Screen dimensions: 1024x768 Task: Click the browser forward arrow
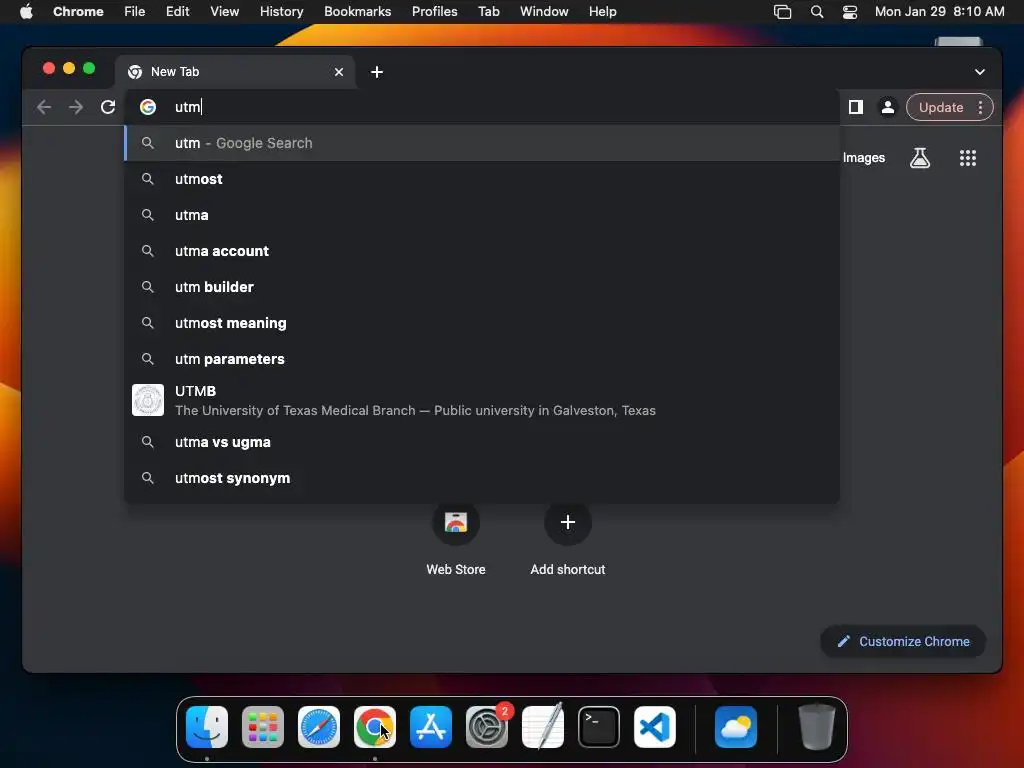pyautogui.click(x=76, y=107)
